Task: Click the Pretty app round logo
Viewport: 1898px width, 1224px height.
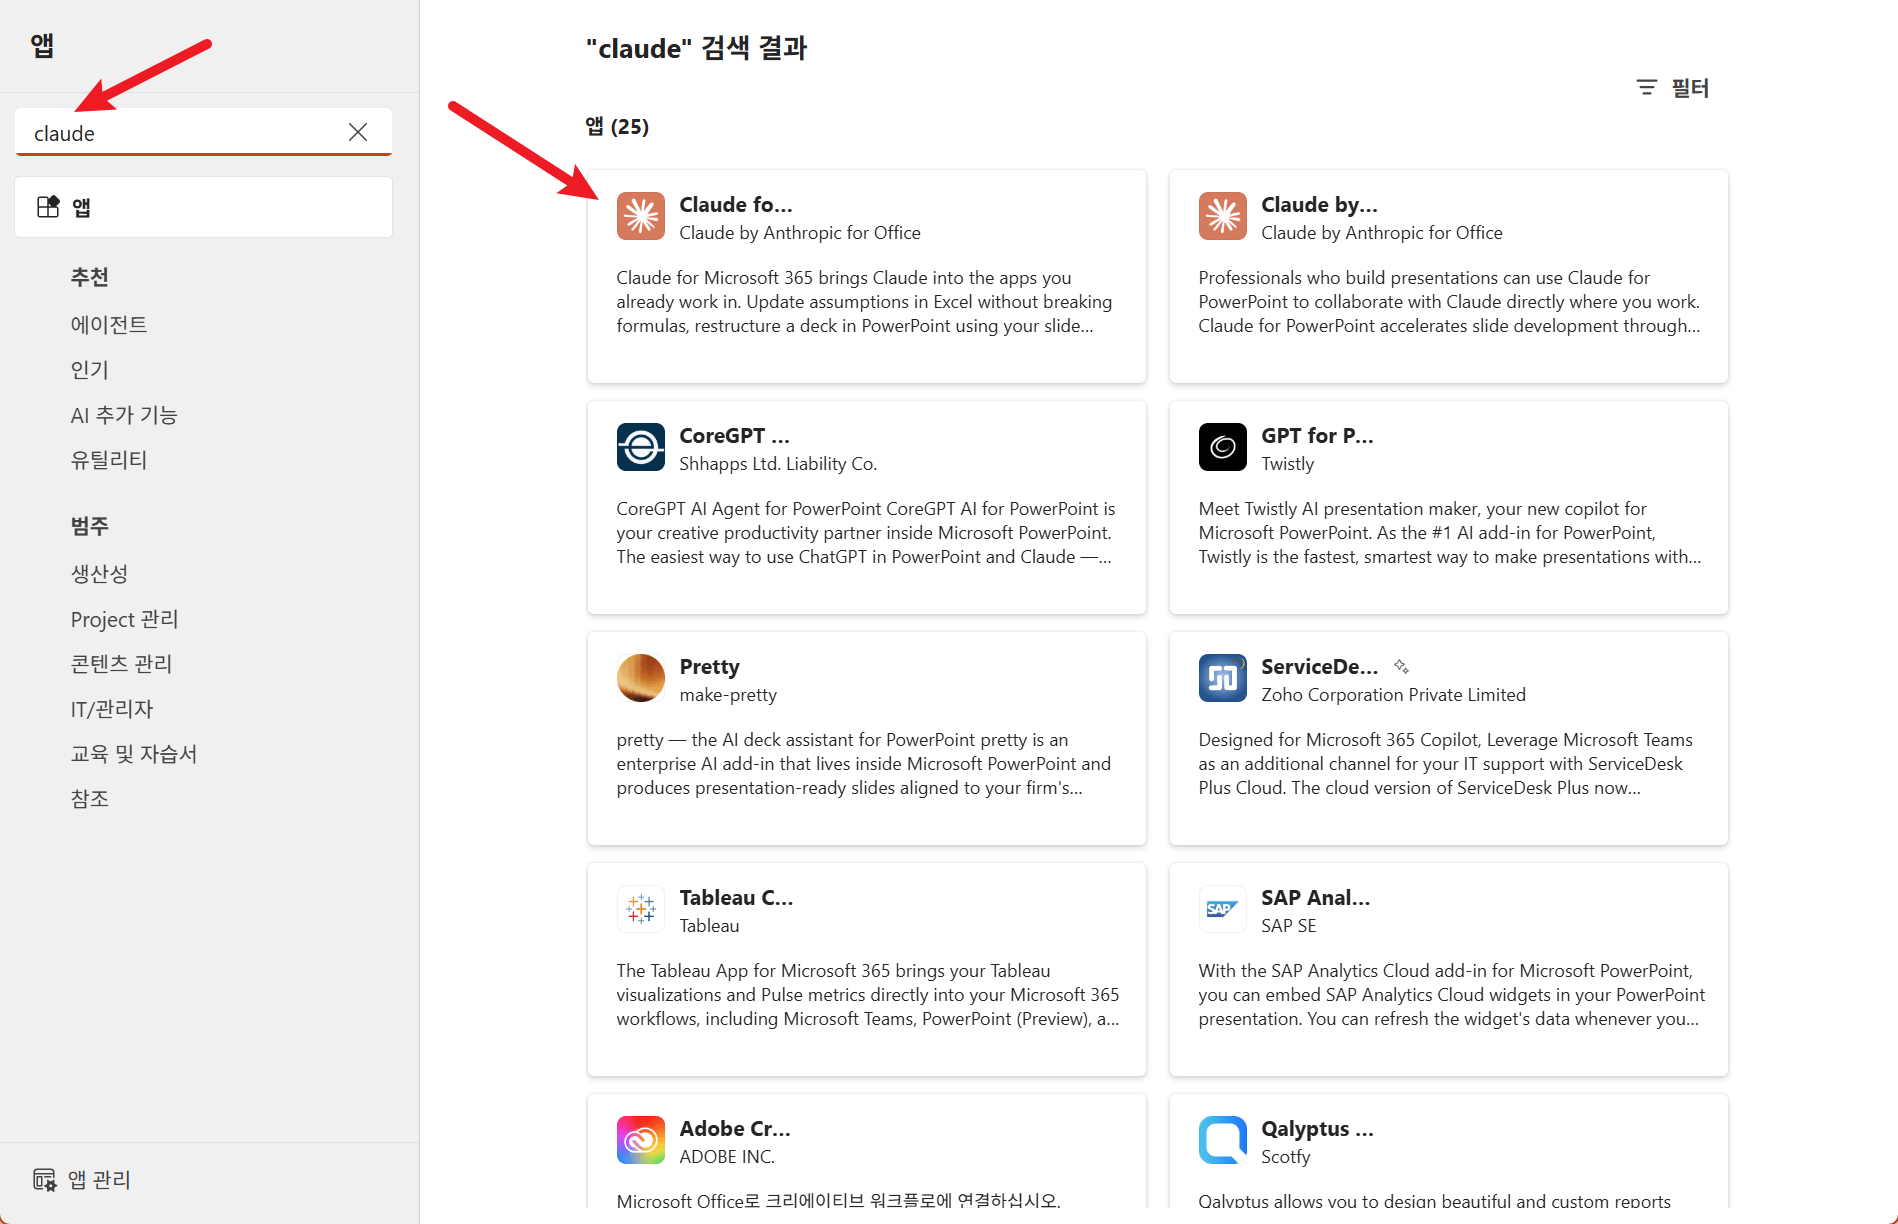Action: pos(641,678)
